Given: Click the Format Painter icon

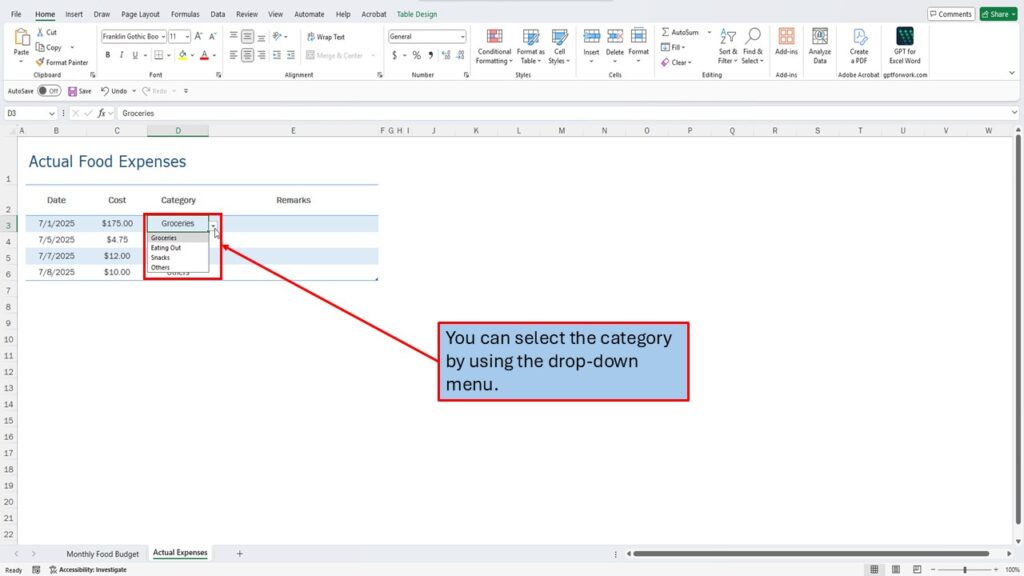Looking at the screenshot, I should pyautogui.click(x=40, y=62).
